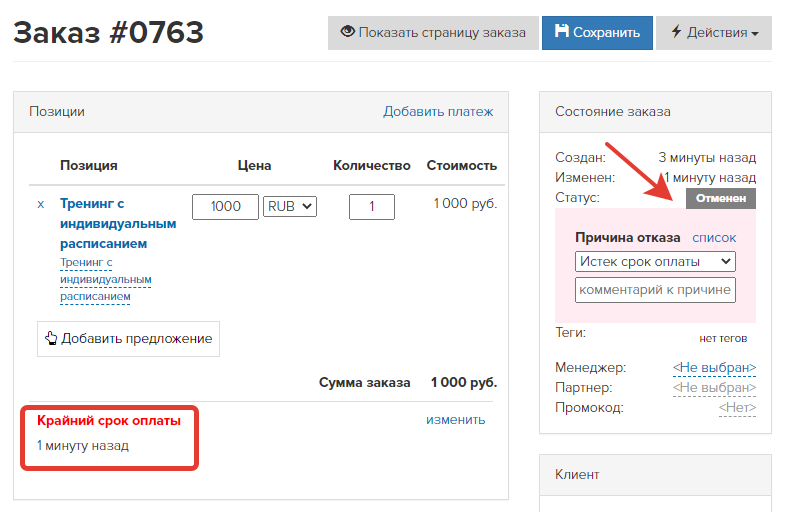Click Показать страницу заказа button
The width and height of the screenshot is (788, 512).
tap(433, 32)
